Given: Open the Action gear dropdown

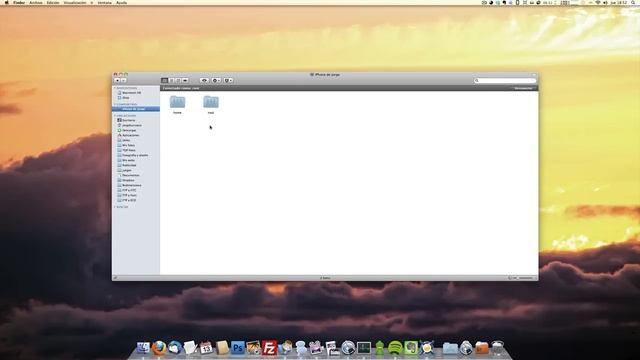Looking at the screenshot, I should [216, 80].
